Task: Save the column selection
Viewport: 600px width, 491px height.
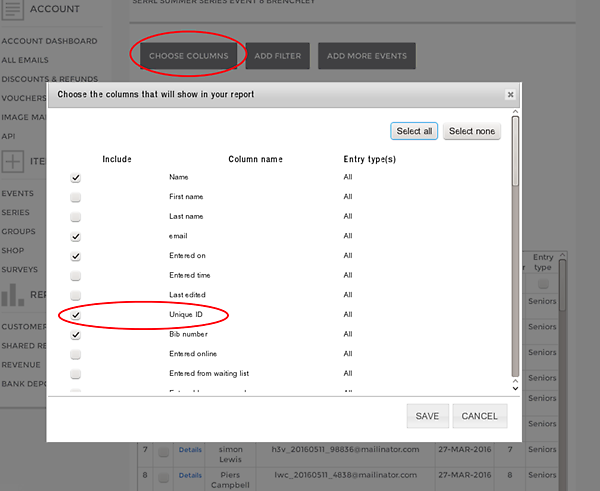Action: pyautogui.click(x=427, y=416)
